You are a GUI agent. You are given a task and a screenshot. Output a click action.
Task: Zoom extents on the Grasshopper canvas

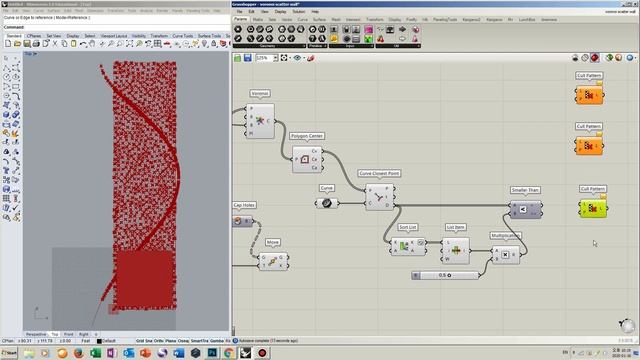(284, 58)
